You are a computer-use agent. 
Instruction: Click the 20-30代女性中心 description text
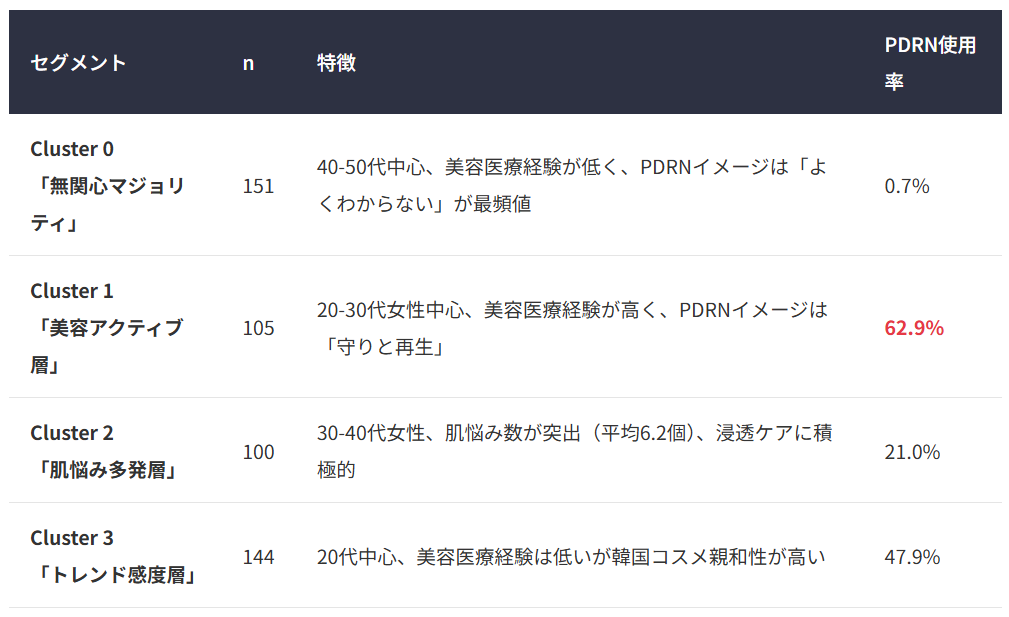coord(572,328)
